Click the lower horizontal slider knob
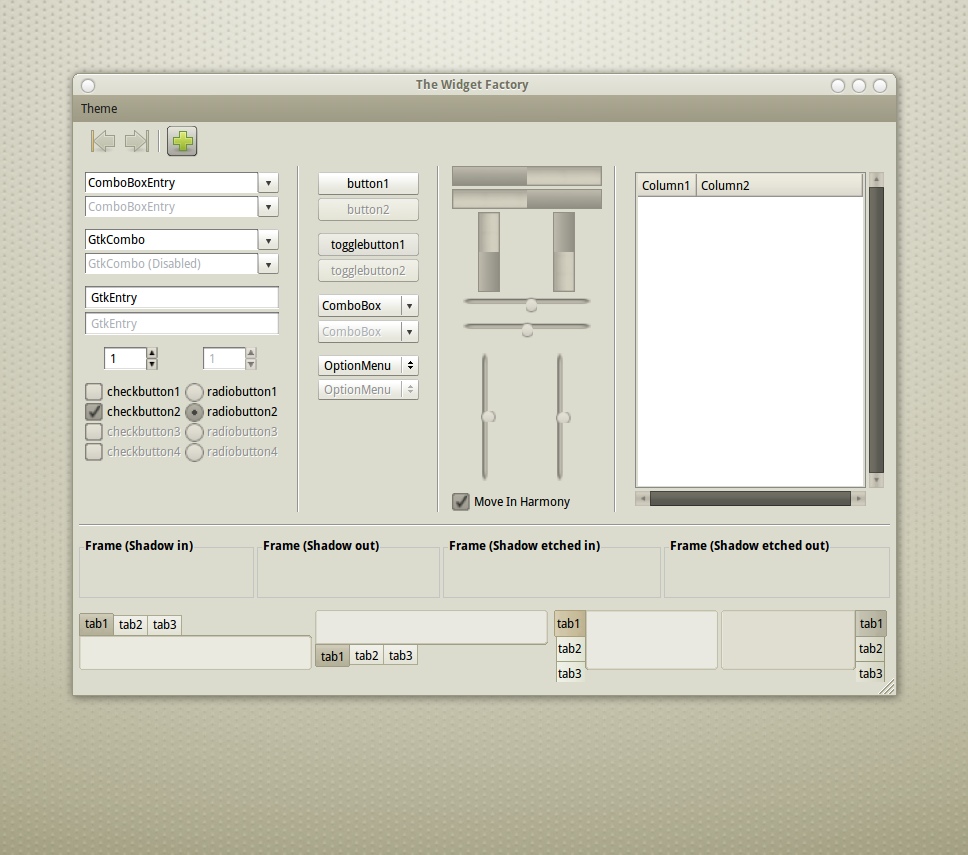 pos(527,330)
